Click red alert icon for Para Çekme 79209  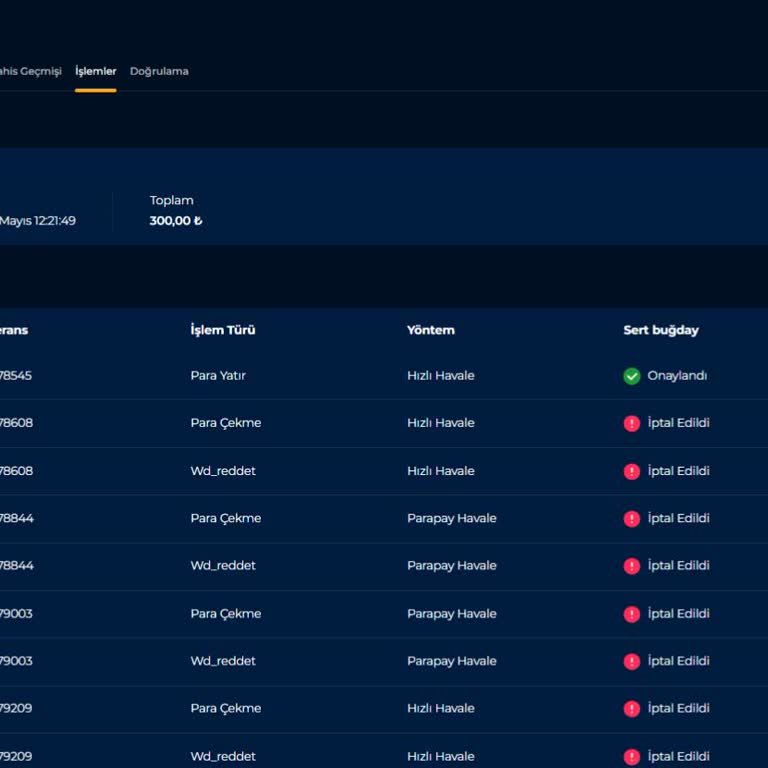[x=631, y=708]
